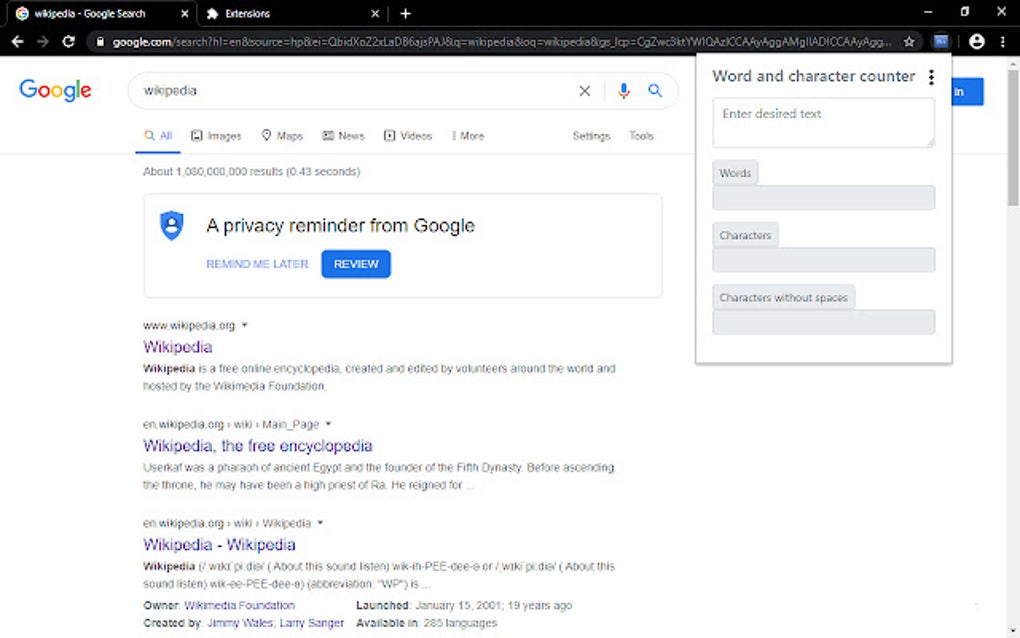
Task: Open the Chrome profile account icon
Action: (977, 41)
